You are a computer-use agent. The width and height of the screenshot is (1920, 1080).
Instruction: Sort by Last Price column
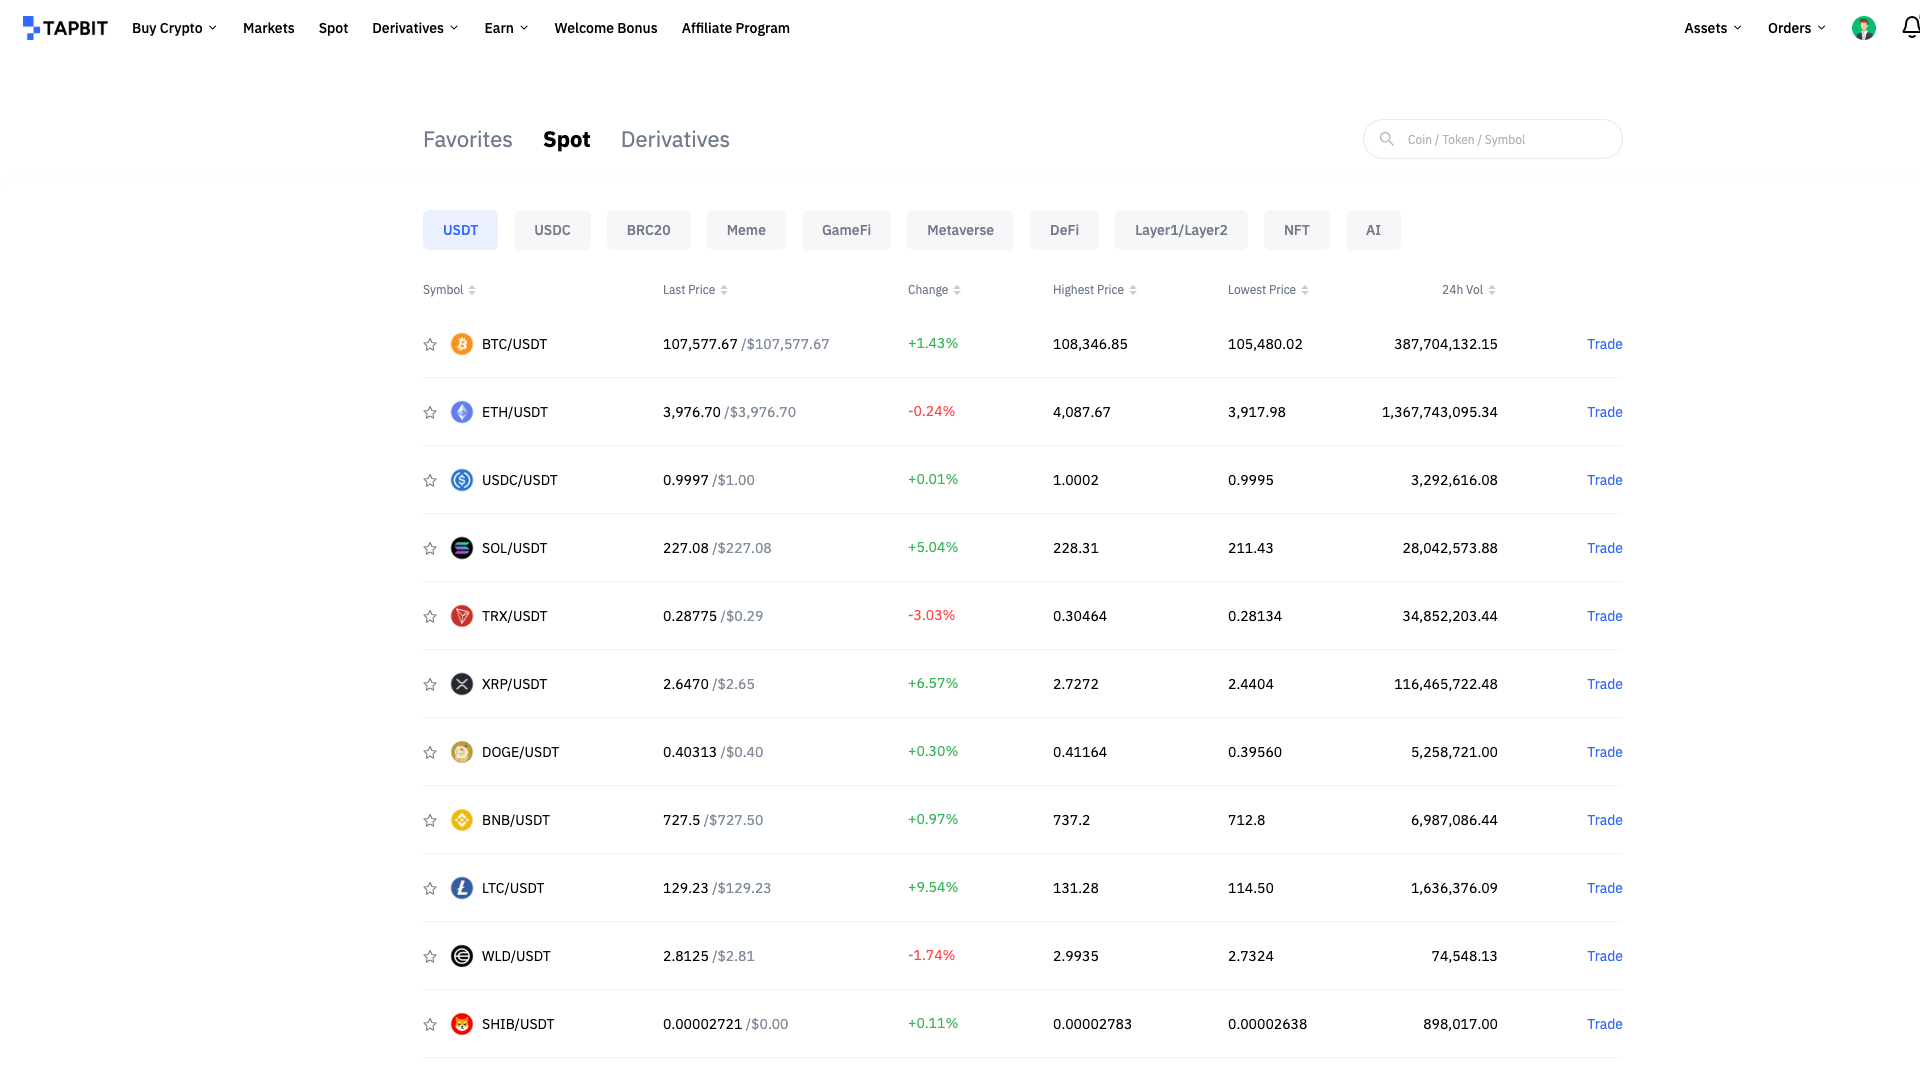(x=695, y=290)
